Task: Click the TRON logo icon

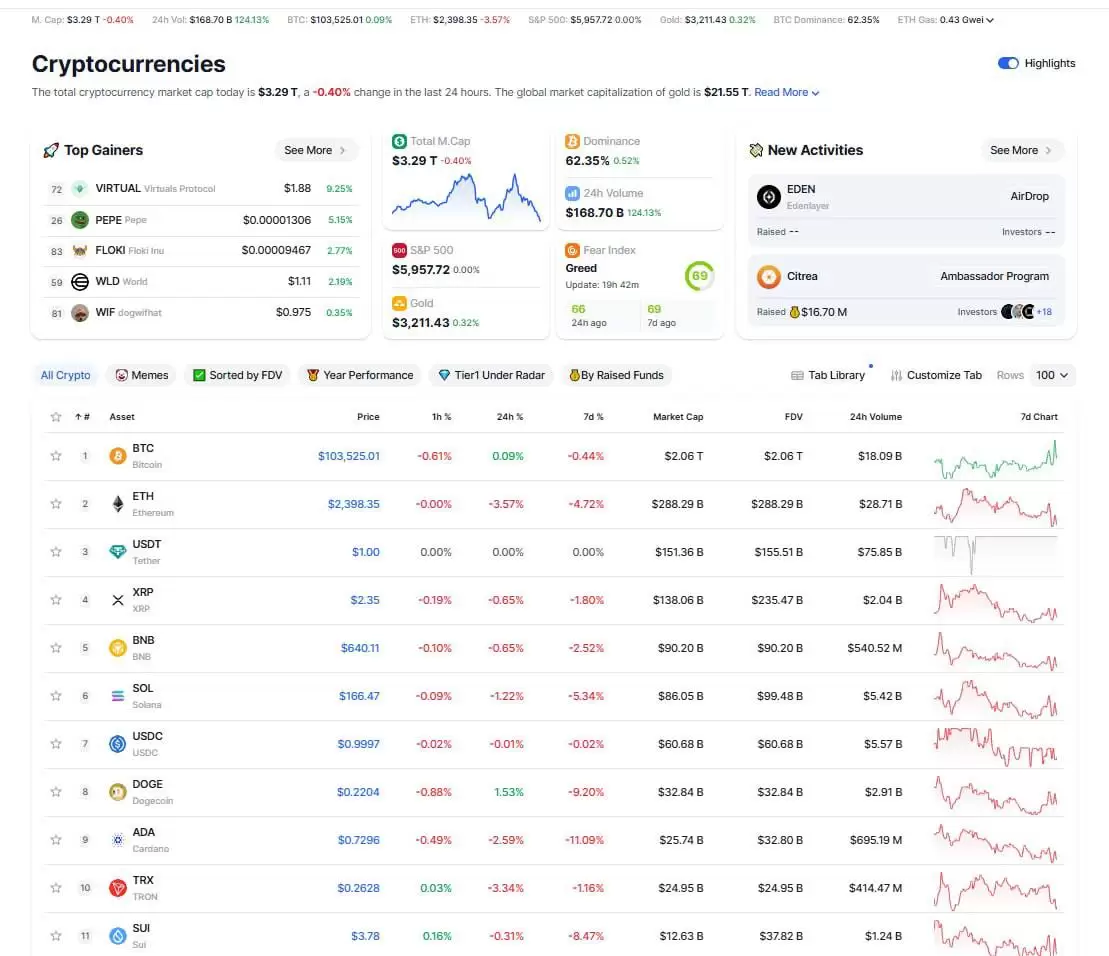Action: pyautogui.click(x=117, y=888)
